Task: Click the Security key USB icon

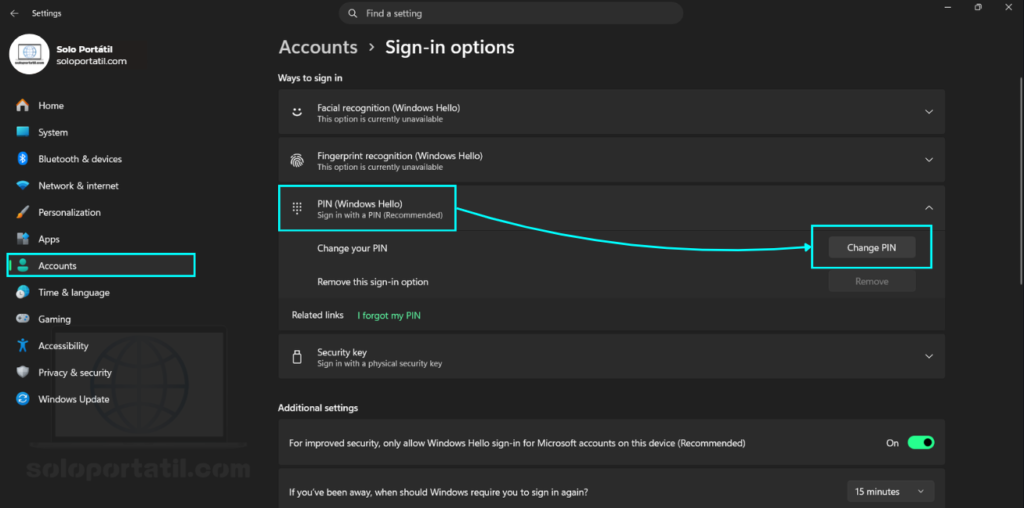Action: click(x=297, y=357)
